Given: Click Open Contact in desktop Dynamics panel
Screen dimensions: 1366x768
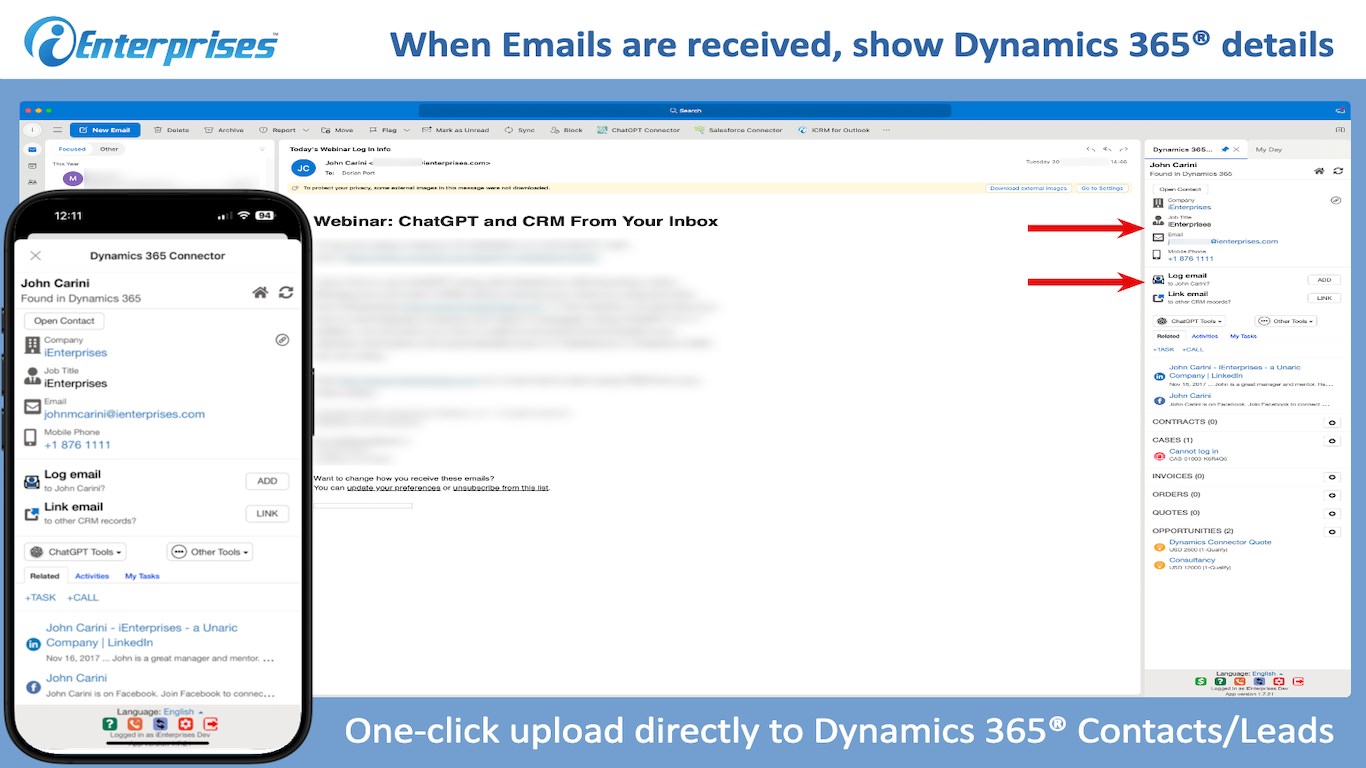Looking at the screenshot, I should pos(1180,189).
